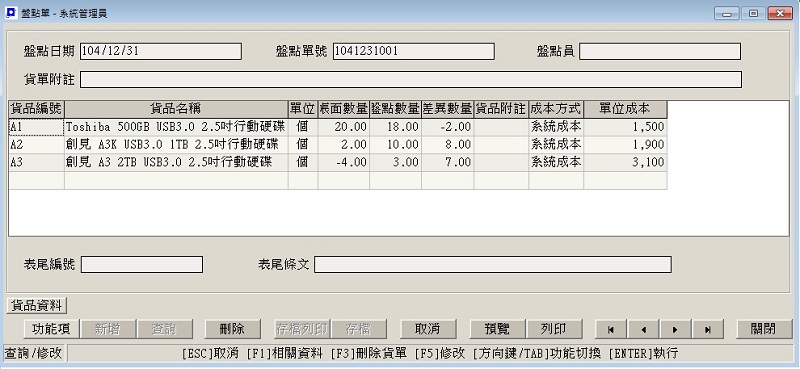
Task: Click the 10.00 counted quantity cell
Action: pyautogui.click(x=395, y=145)
